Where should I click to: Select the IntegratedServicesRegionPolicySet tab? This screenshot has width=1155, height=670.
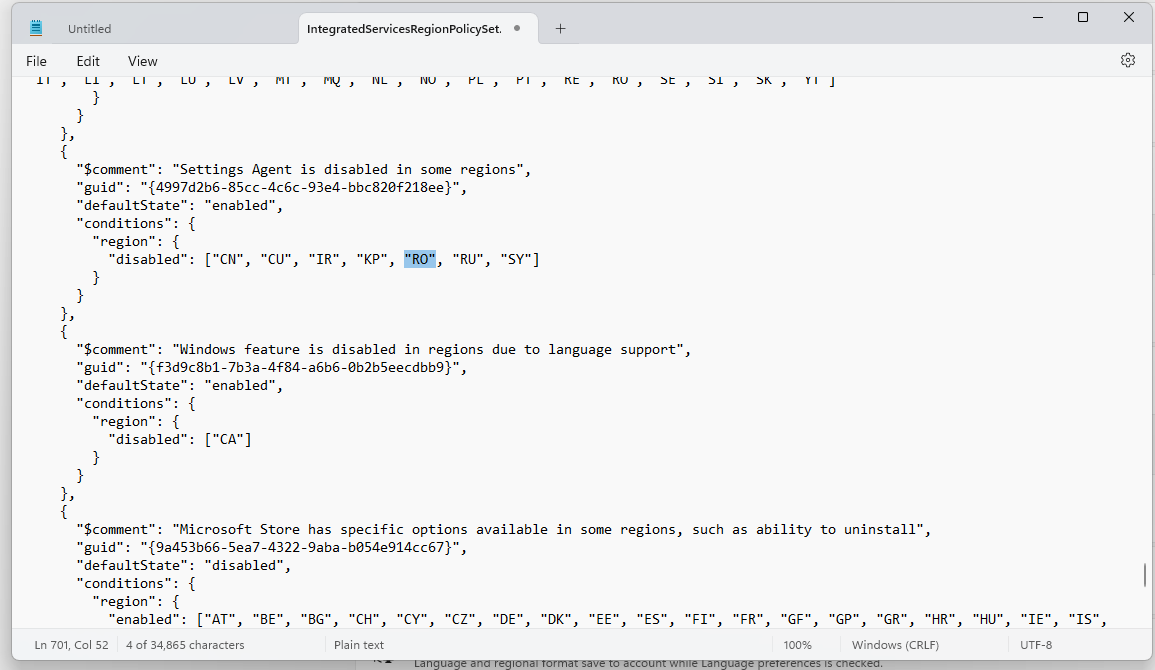[405, 29]
